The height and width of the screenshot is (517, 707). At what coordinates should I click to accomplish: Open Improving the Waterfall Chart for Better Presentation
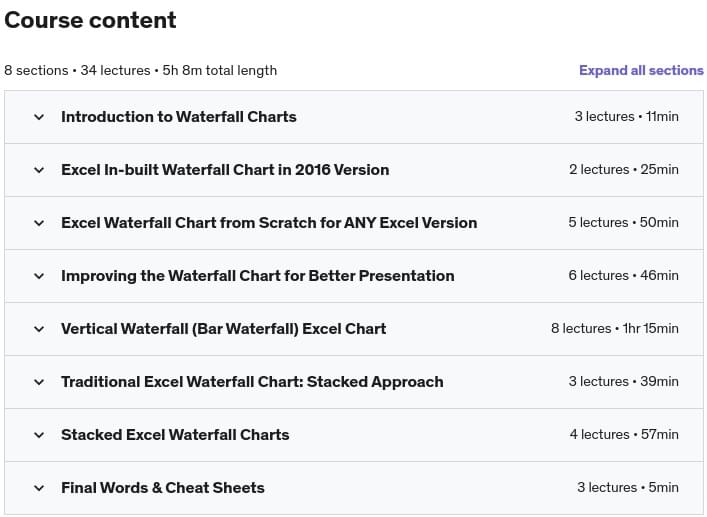(x=257, y=276)
